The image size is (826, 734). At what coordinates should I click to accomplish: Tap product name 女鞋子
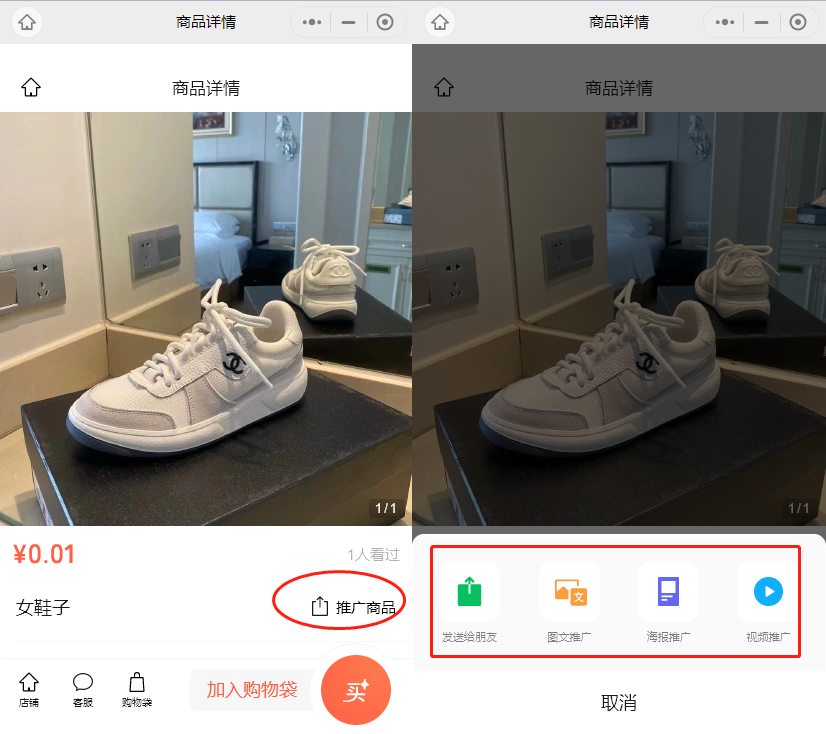[43, 608]
